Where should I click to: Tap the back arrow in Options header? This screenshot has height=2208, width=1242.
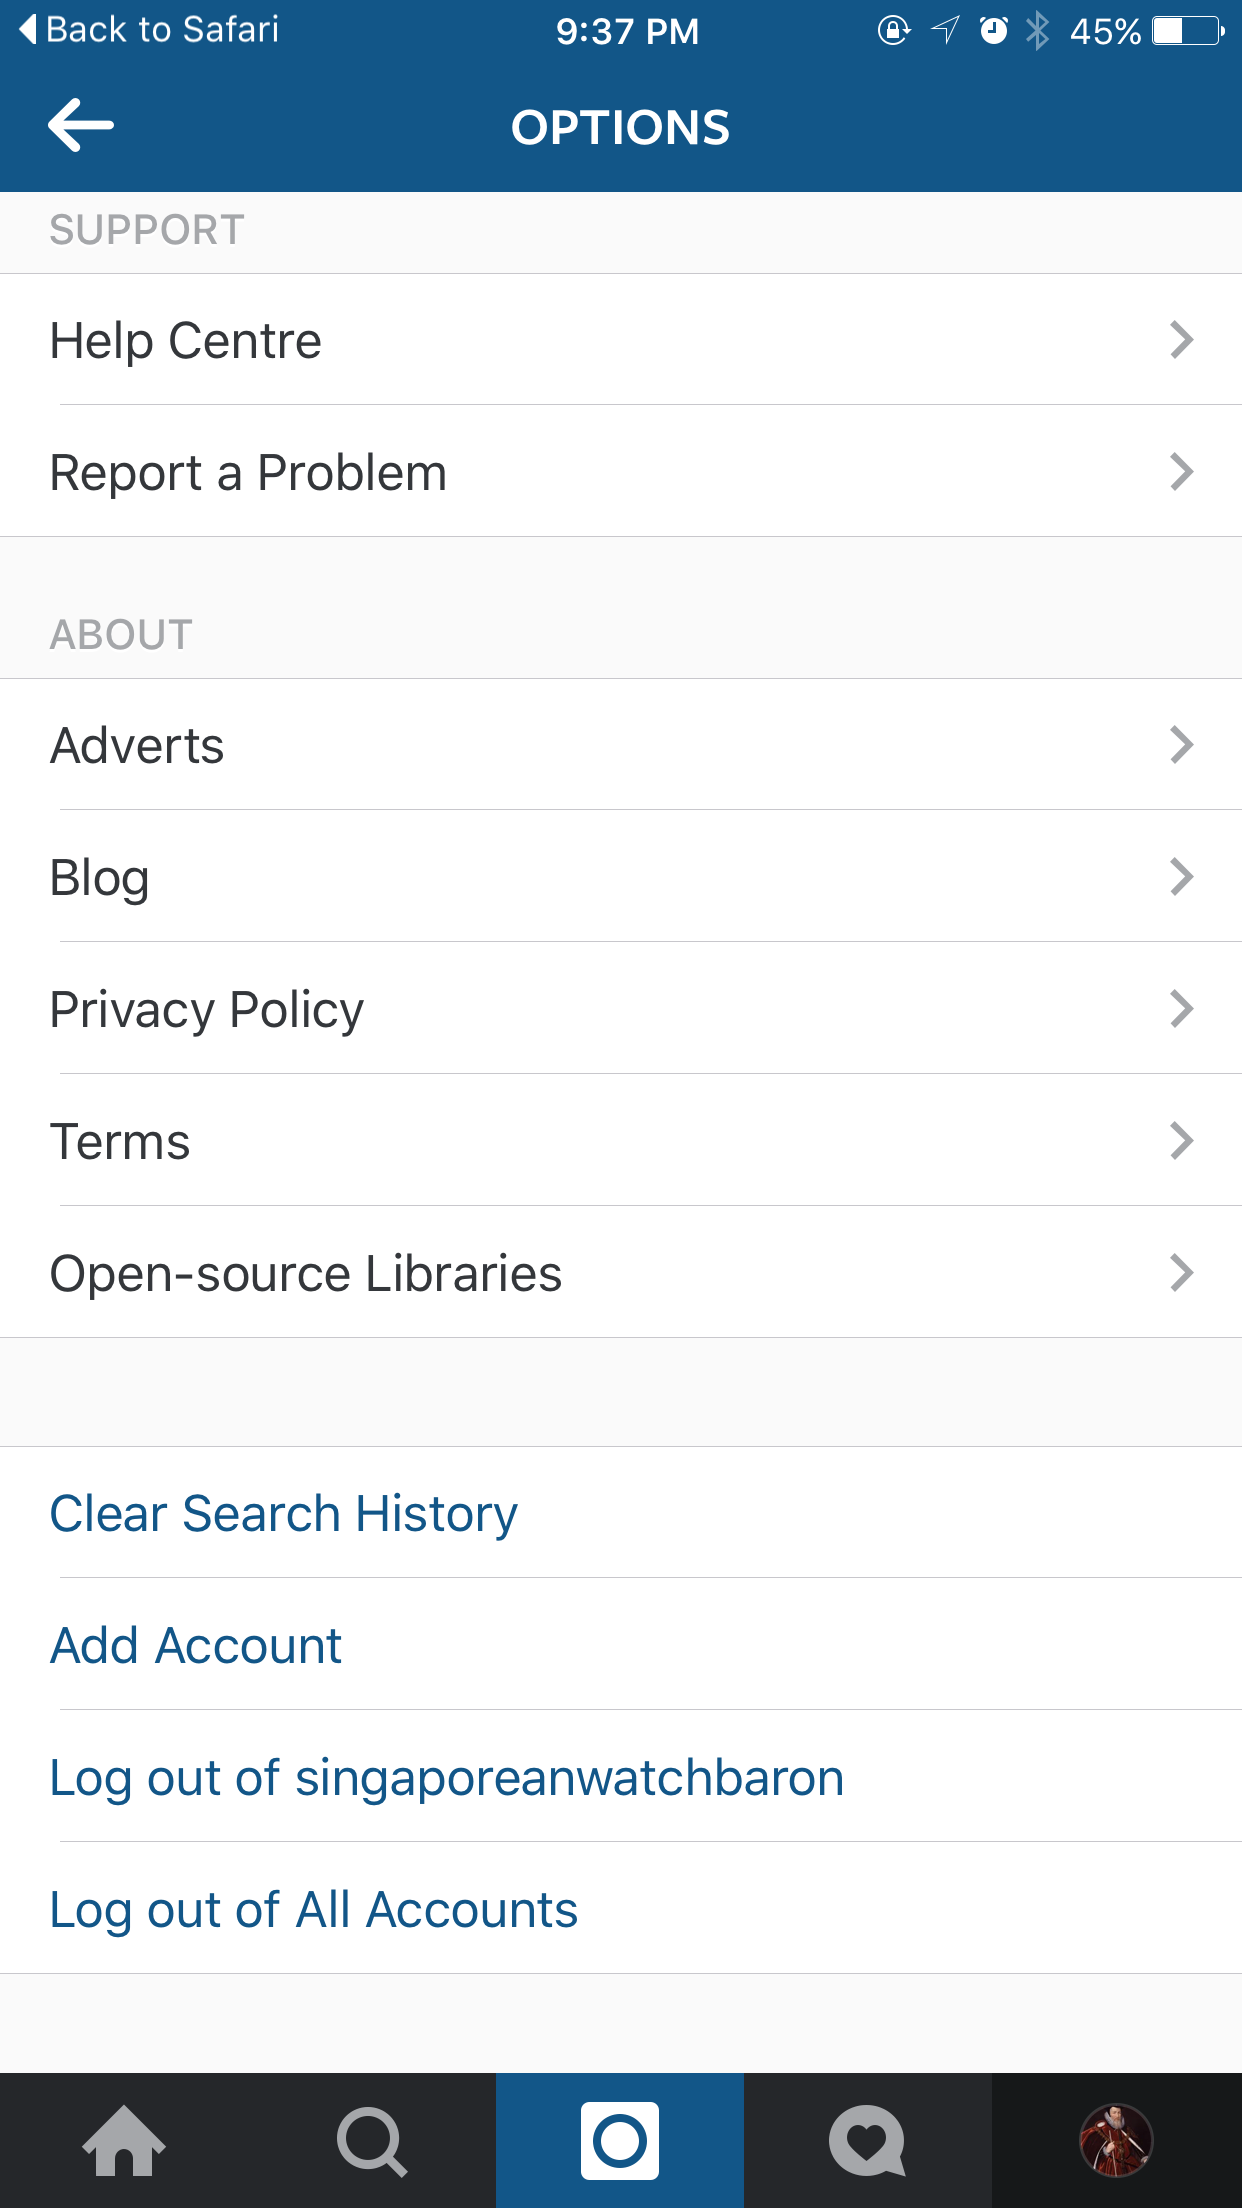pyautogui.click(x=80, y=126)
